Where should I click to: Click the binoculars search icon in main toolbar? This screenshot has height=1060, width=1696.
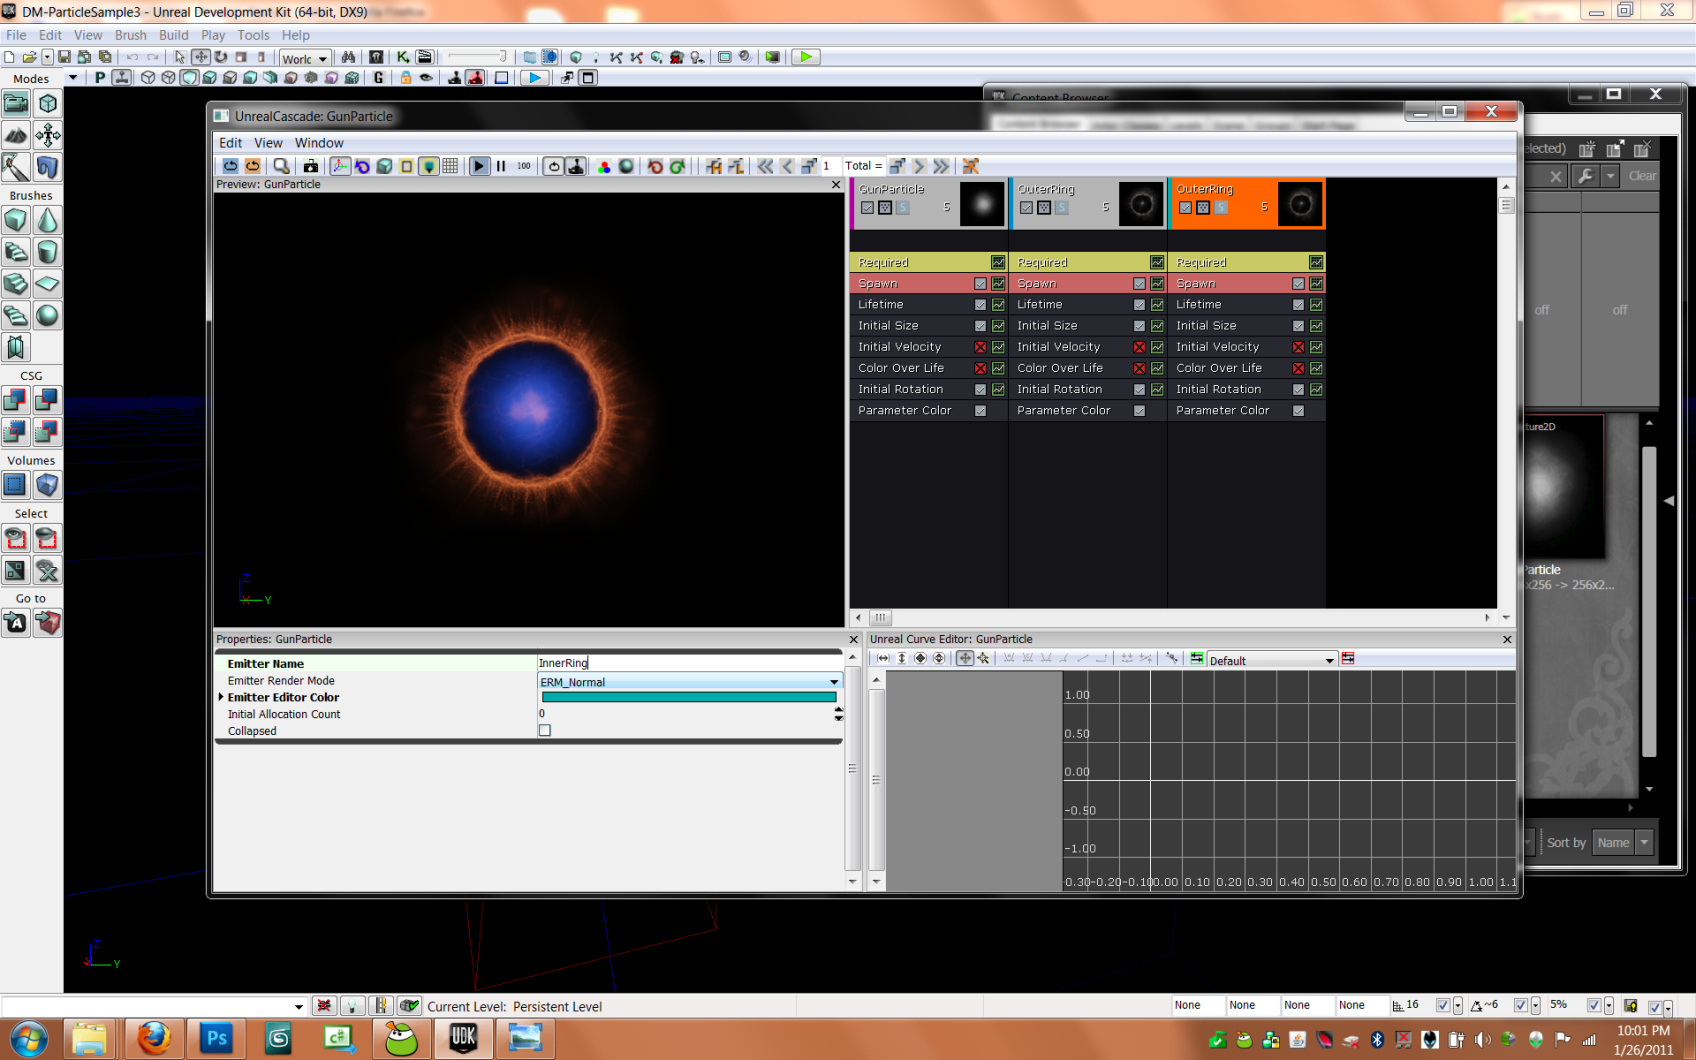click(x=348, y=57)
